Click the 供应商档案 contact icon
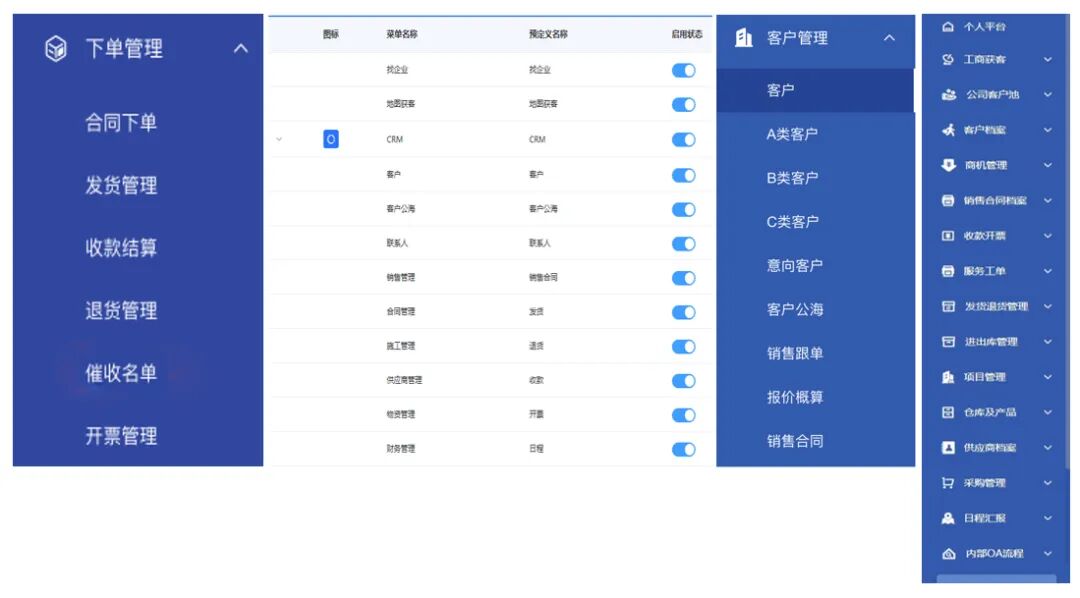Viewport: 1080px width, 598px height. coord(948,447)
